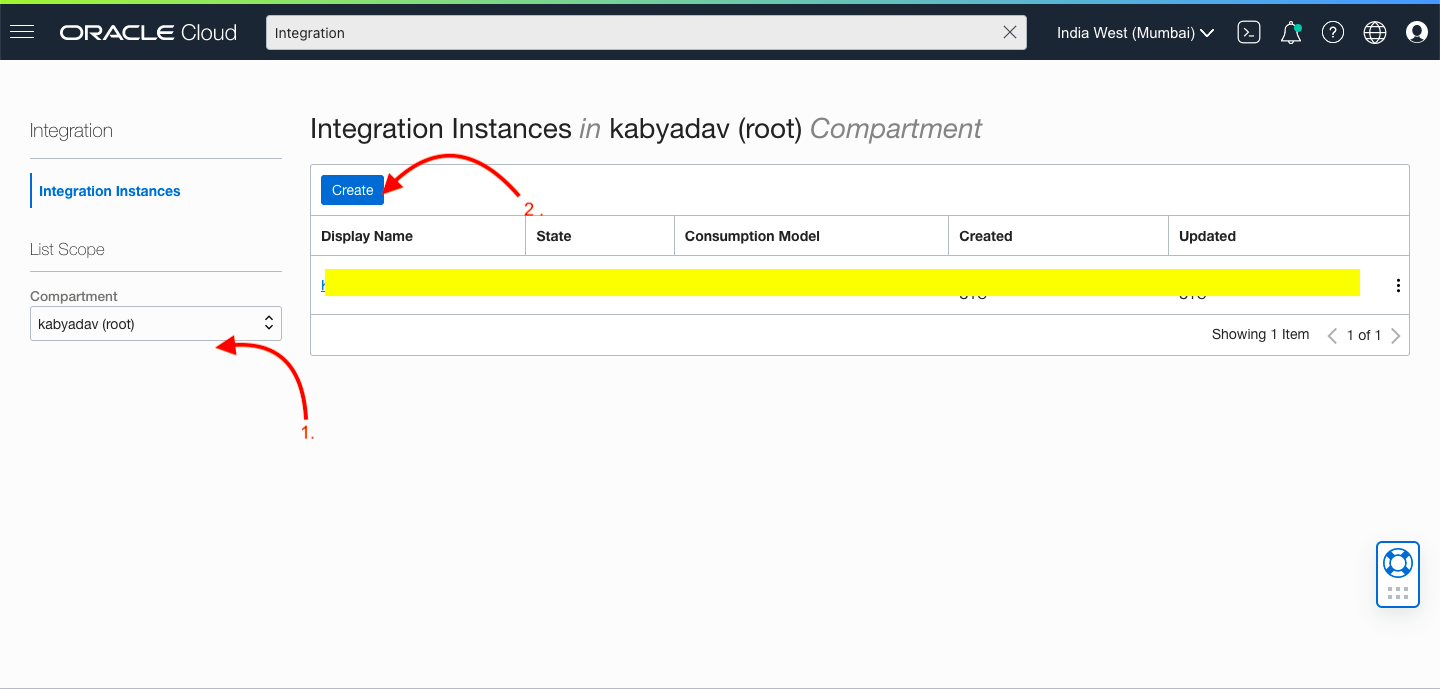Open the notifications bell
The height and width of the screenshot is (689, 1440).
(x=1290, y=32)
